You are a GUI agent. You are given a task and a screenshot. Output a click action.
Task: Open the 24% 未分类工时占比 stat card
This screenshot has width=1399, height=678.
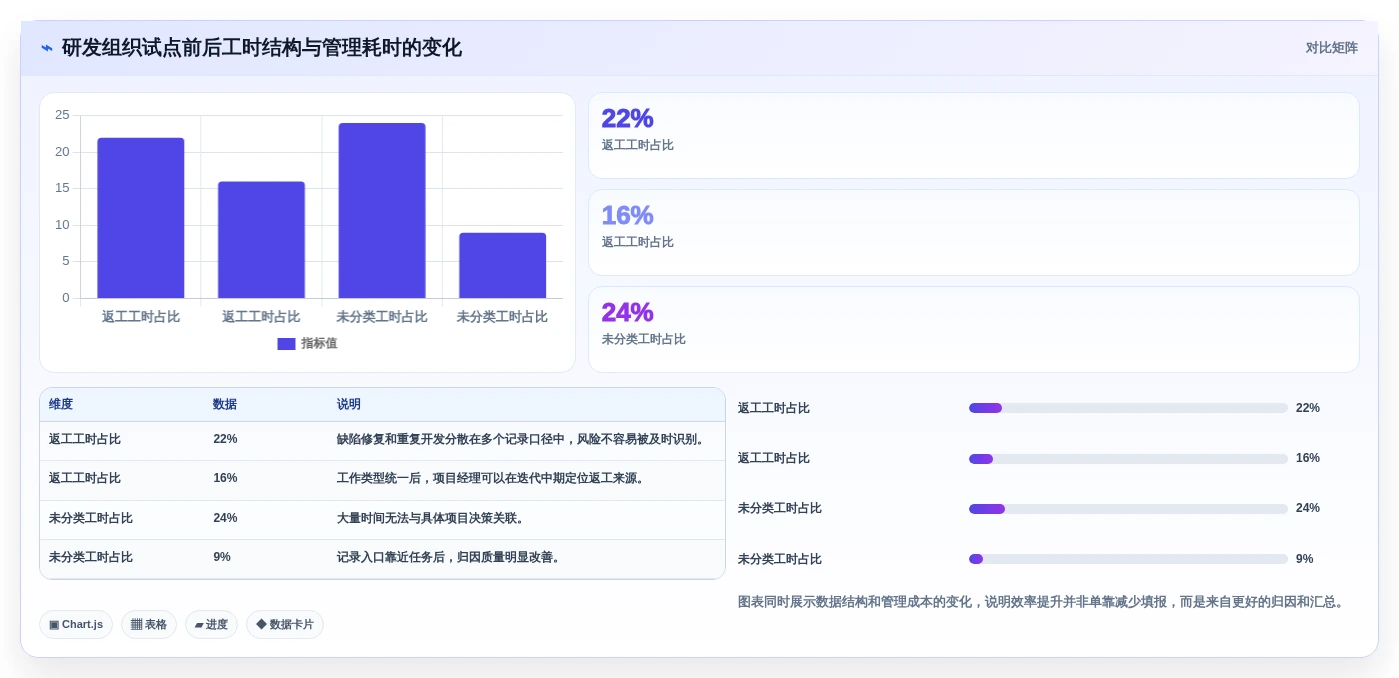pos(974,330)
